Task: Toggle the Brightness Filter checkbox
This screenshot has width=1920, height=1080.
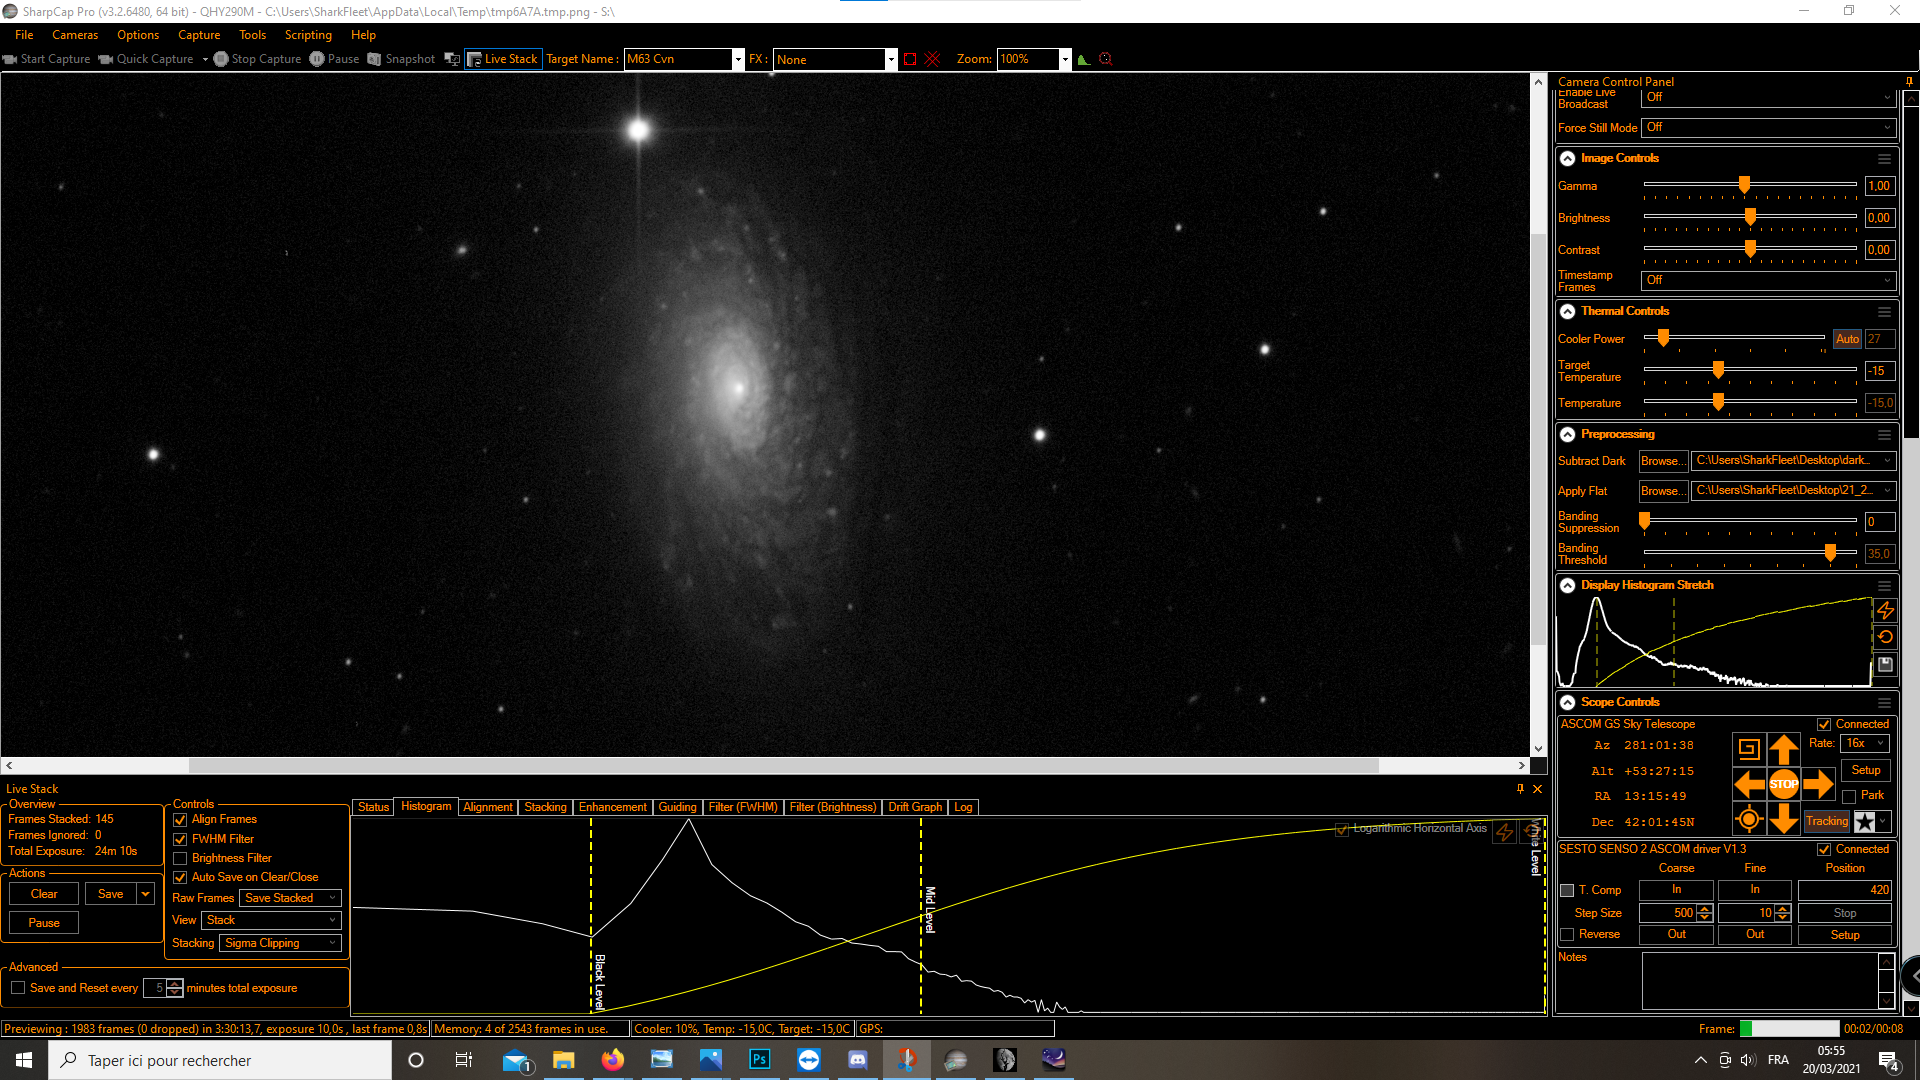Action: click(181, 858)
